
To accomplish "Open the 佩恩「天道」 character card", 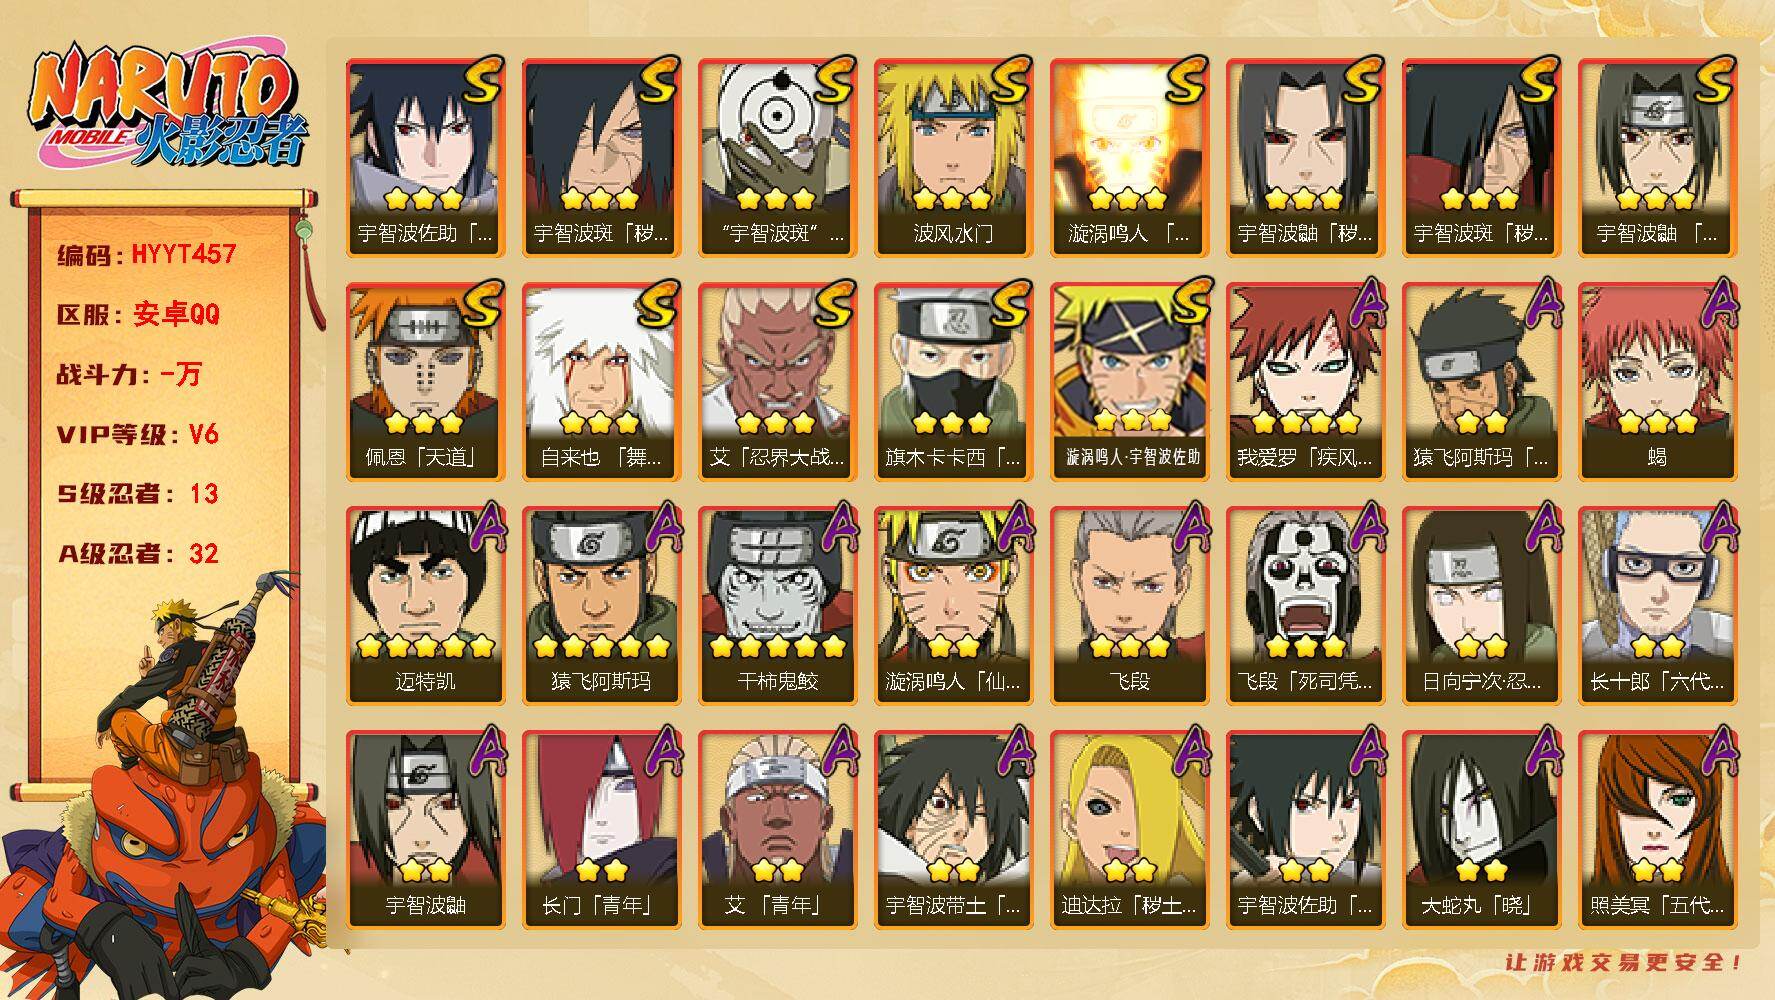I will (x=425, y=382).
